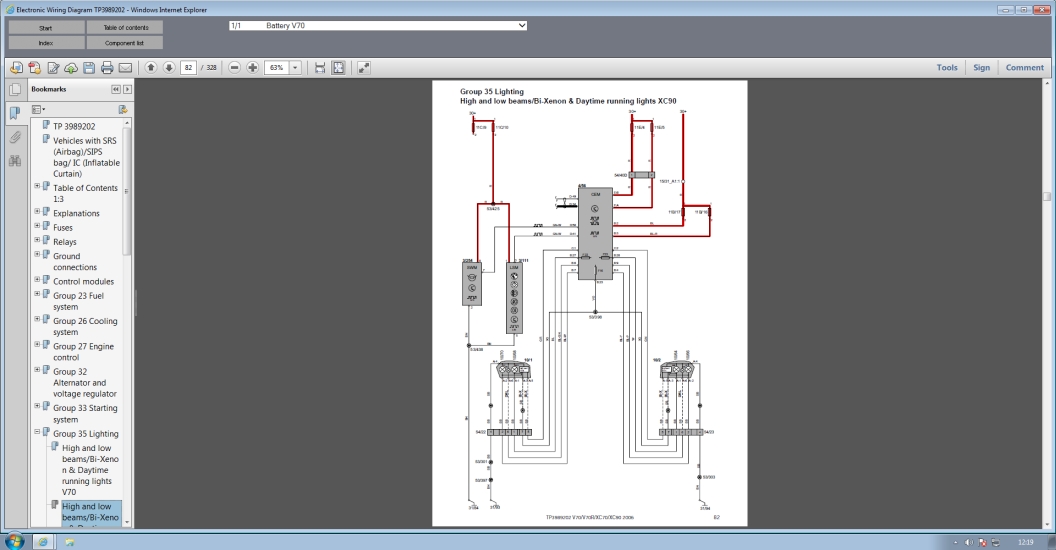Toggle the fit-to-page view mode button
1056x550 pixels.
tap(338, 68)
